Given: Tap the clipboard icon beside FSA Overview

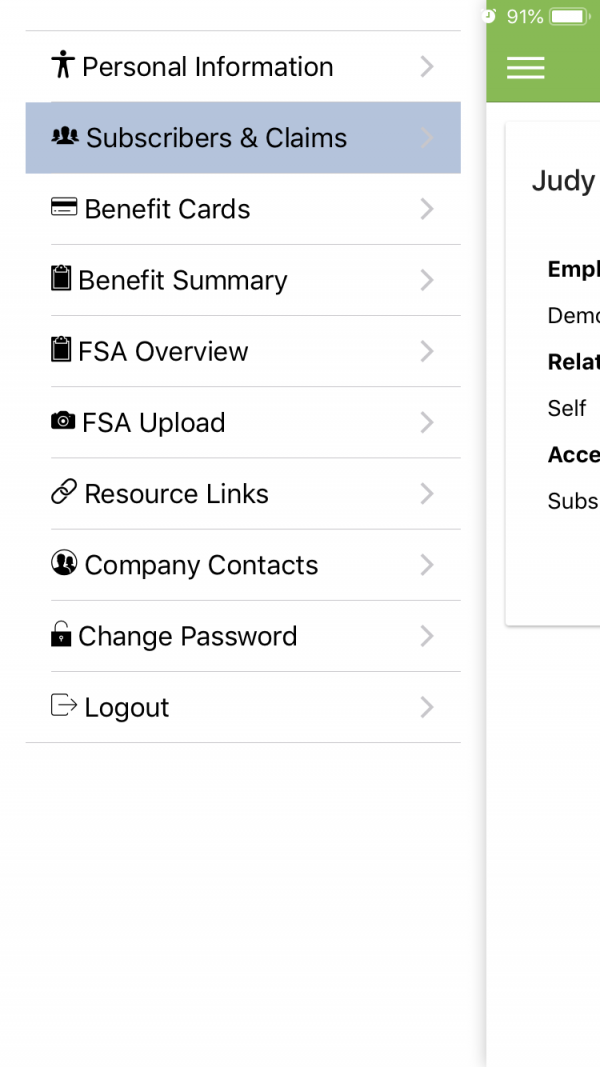Looking at the screenshot, I should point(61,349).
